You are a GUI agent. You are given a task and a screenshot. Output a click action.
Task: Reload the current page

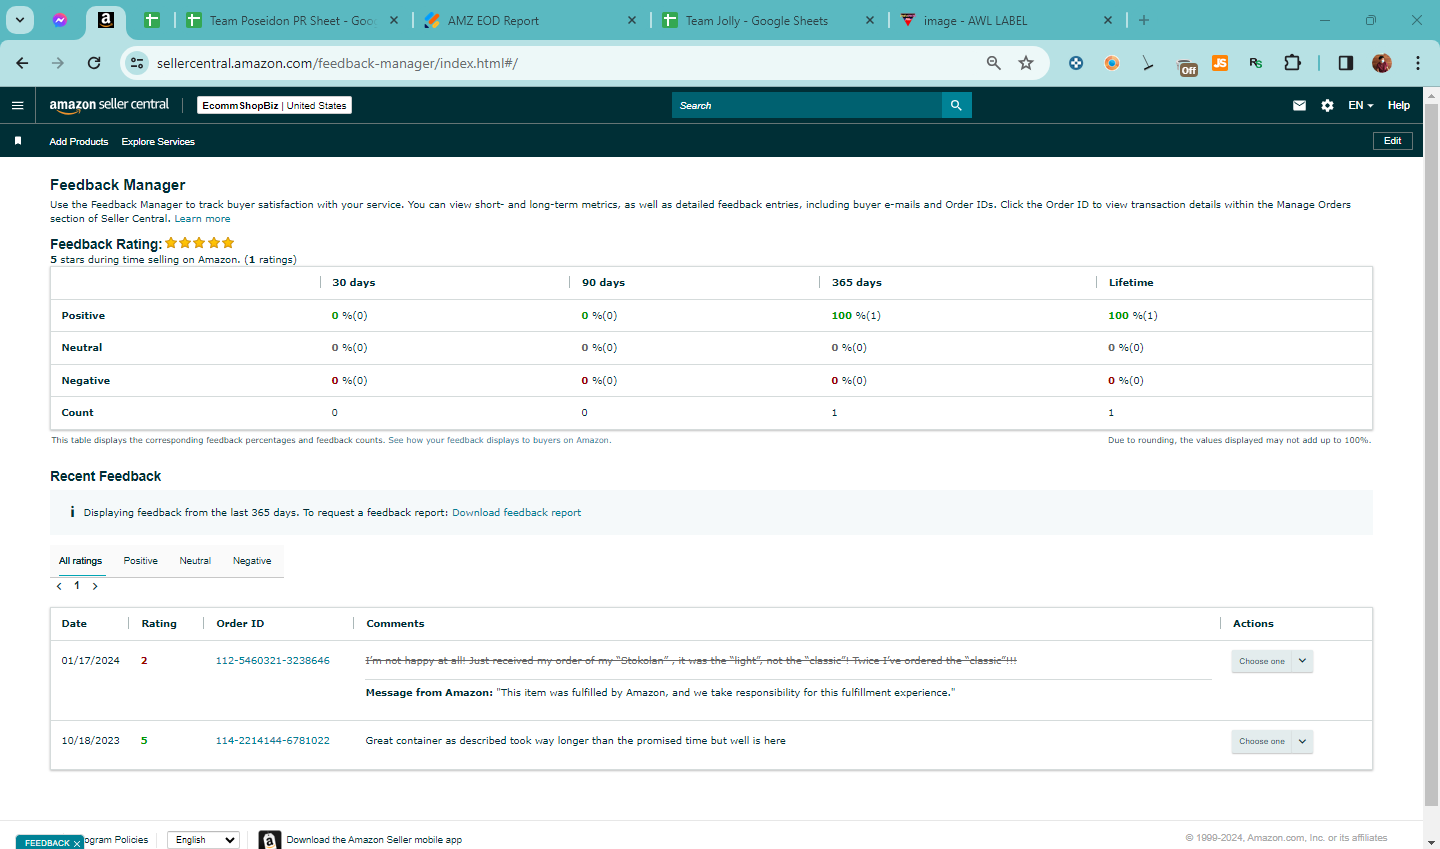pos(94,63)
